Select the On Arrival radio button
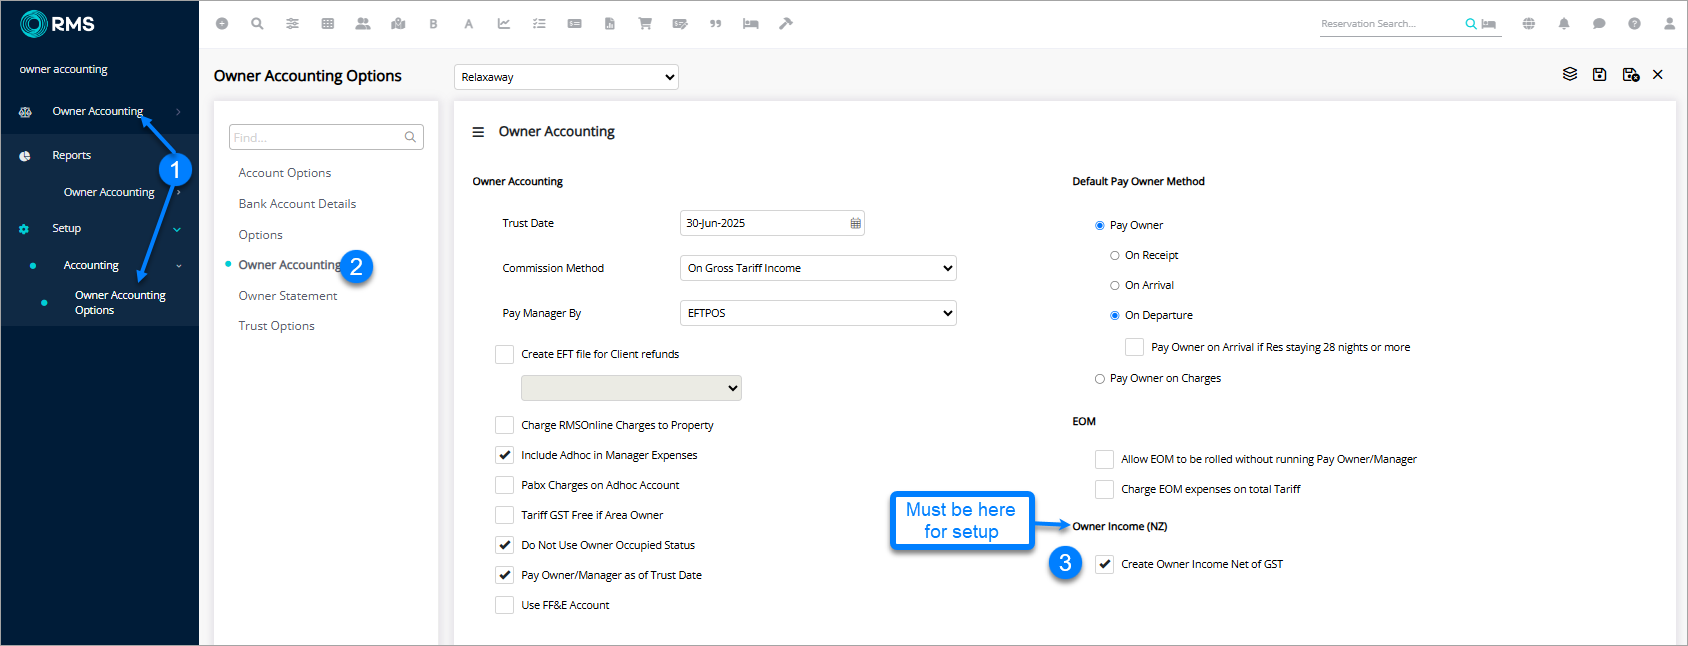This screenshot has width=1688, height=646. (x=1115, y=286)
